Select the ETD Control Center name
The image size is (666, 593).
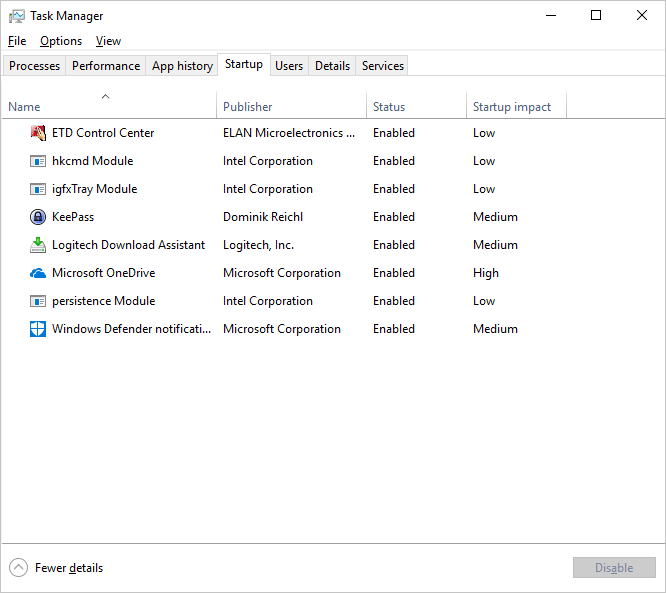point(103,133)
